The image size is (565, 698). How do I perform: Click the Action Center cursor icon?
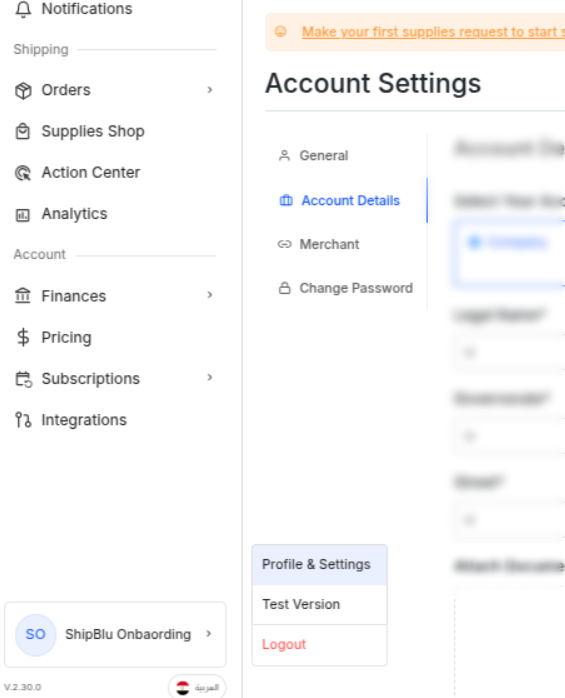click(x=23, y=173)
